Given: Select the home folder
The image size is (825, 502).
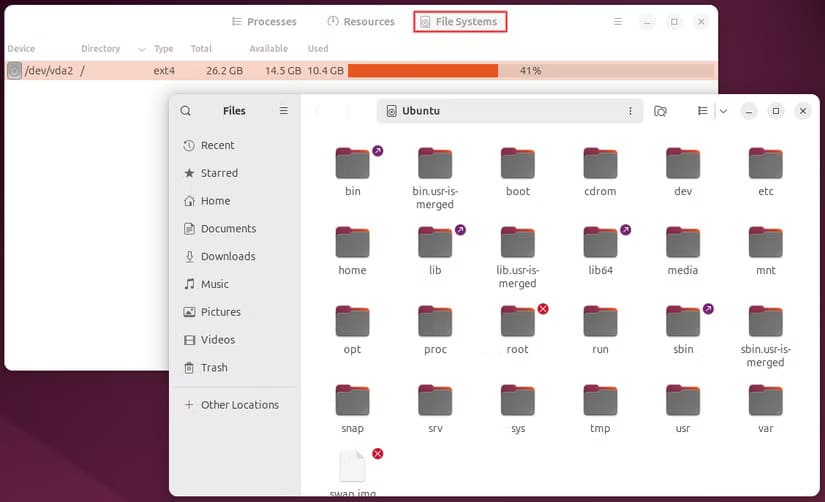Looking at the screenshot, I should pos(352,243).
